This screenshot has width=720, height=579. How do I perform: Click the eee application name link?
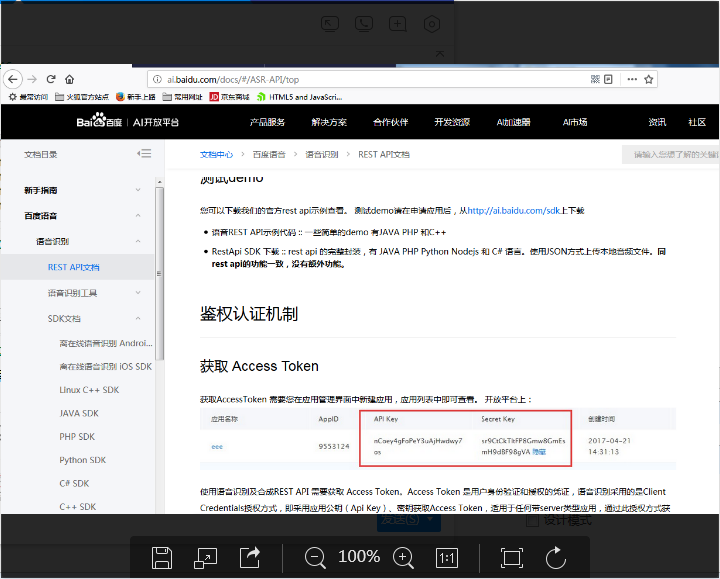coord(217,446)
